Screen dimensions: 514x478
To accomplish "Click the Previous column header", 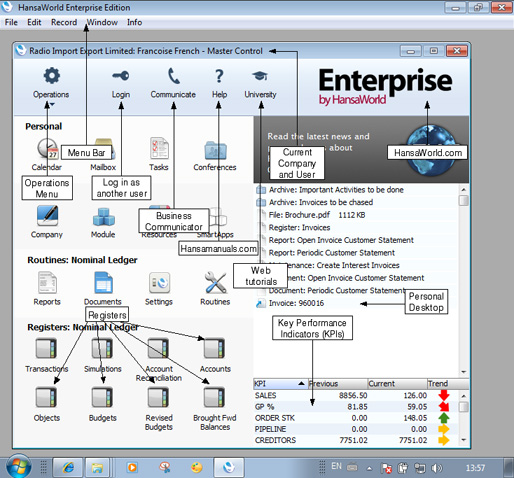I will 338,384.
